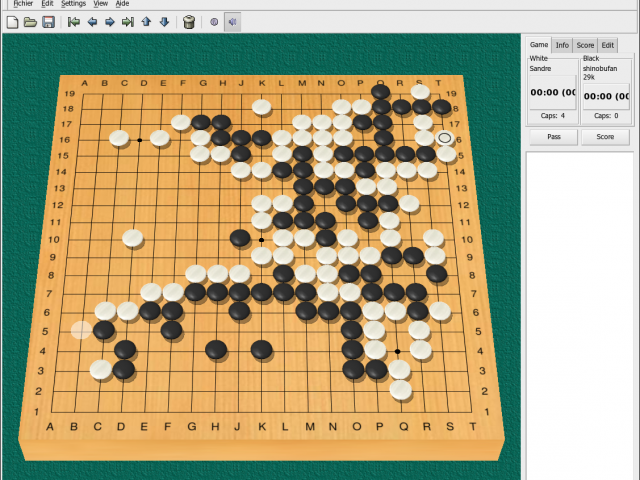
Task: Switch to the Edit tab
Action: pos(608,45)
